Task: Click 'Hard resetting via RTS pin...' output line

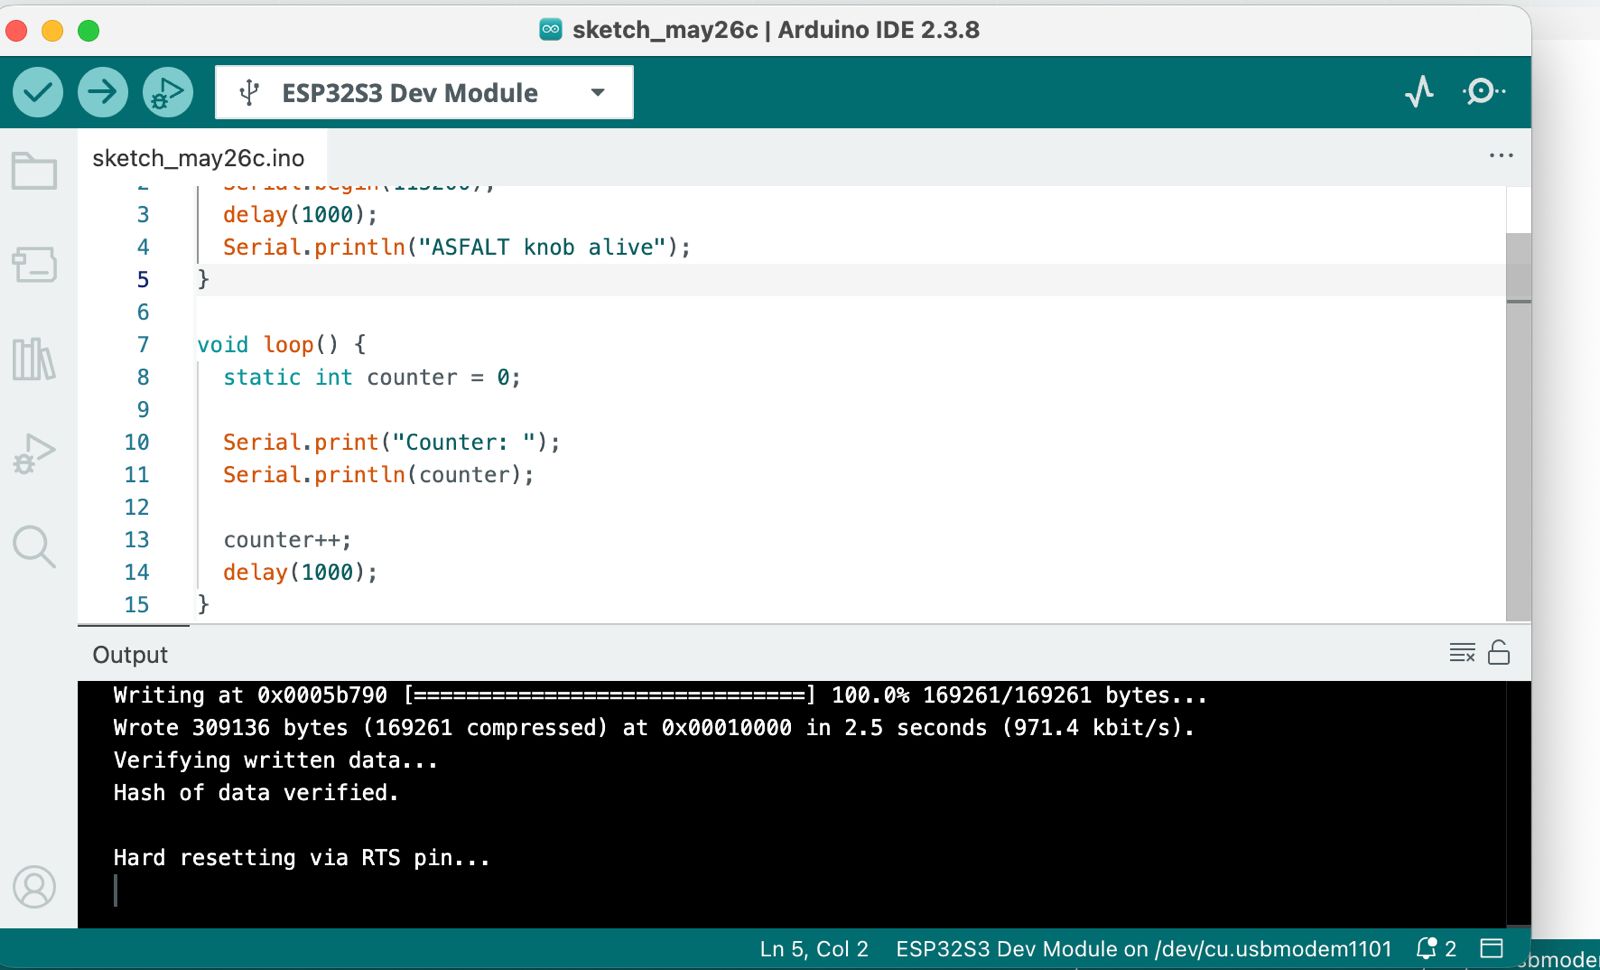Action: (x=302, y=858)
